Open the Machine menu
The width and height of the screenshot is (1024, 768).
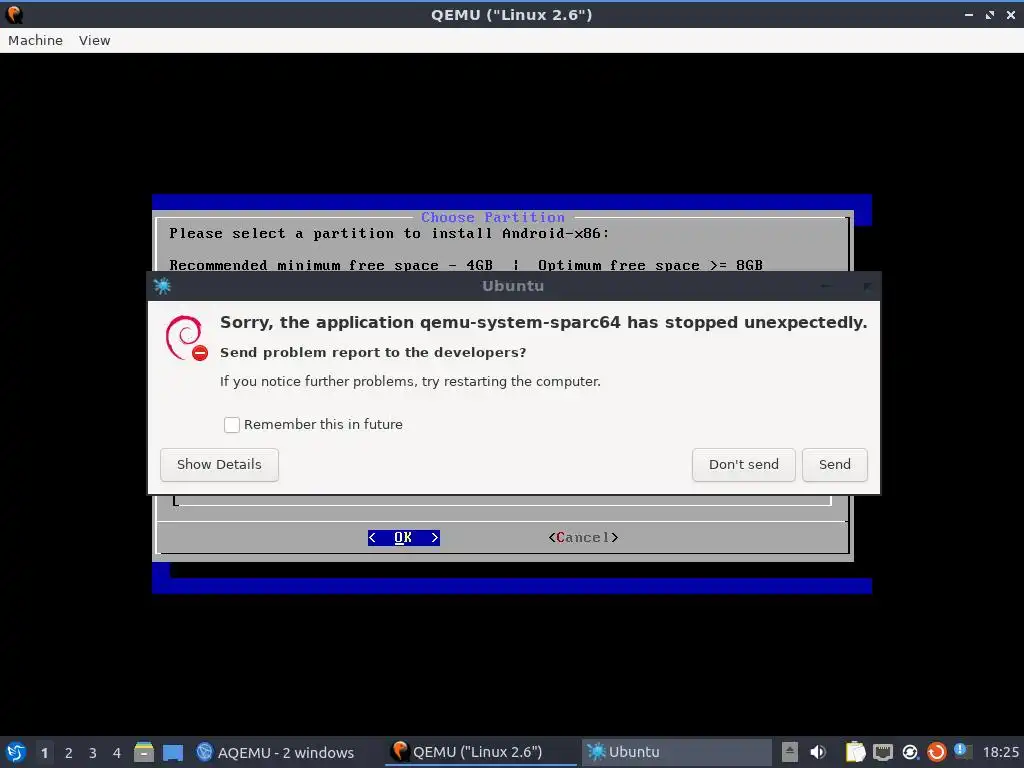tap(35, 40)
